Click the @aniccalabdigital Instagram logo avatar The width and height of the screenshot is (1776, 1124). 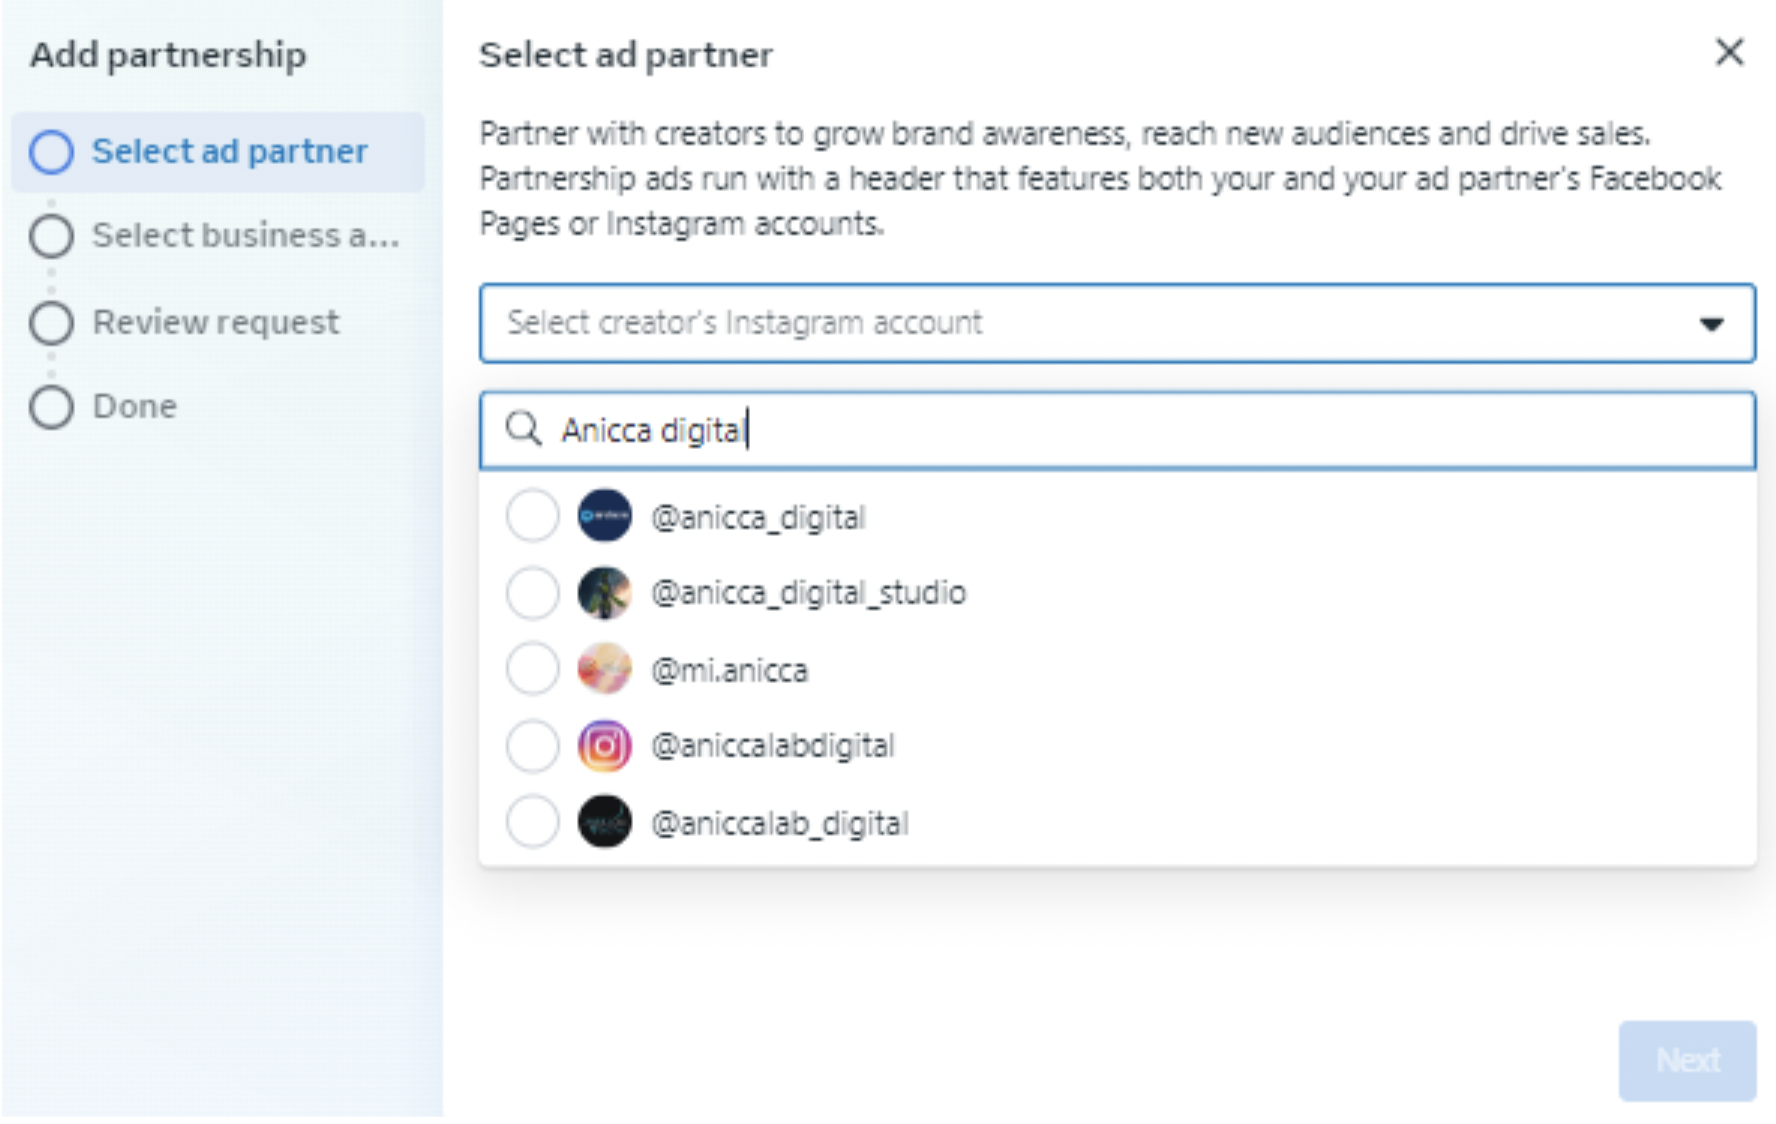coord(604,746)
